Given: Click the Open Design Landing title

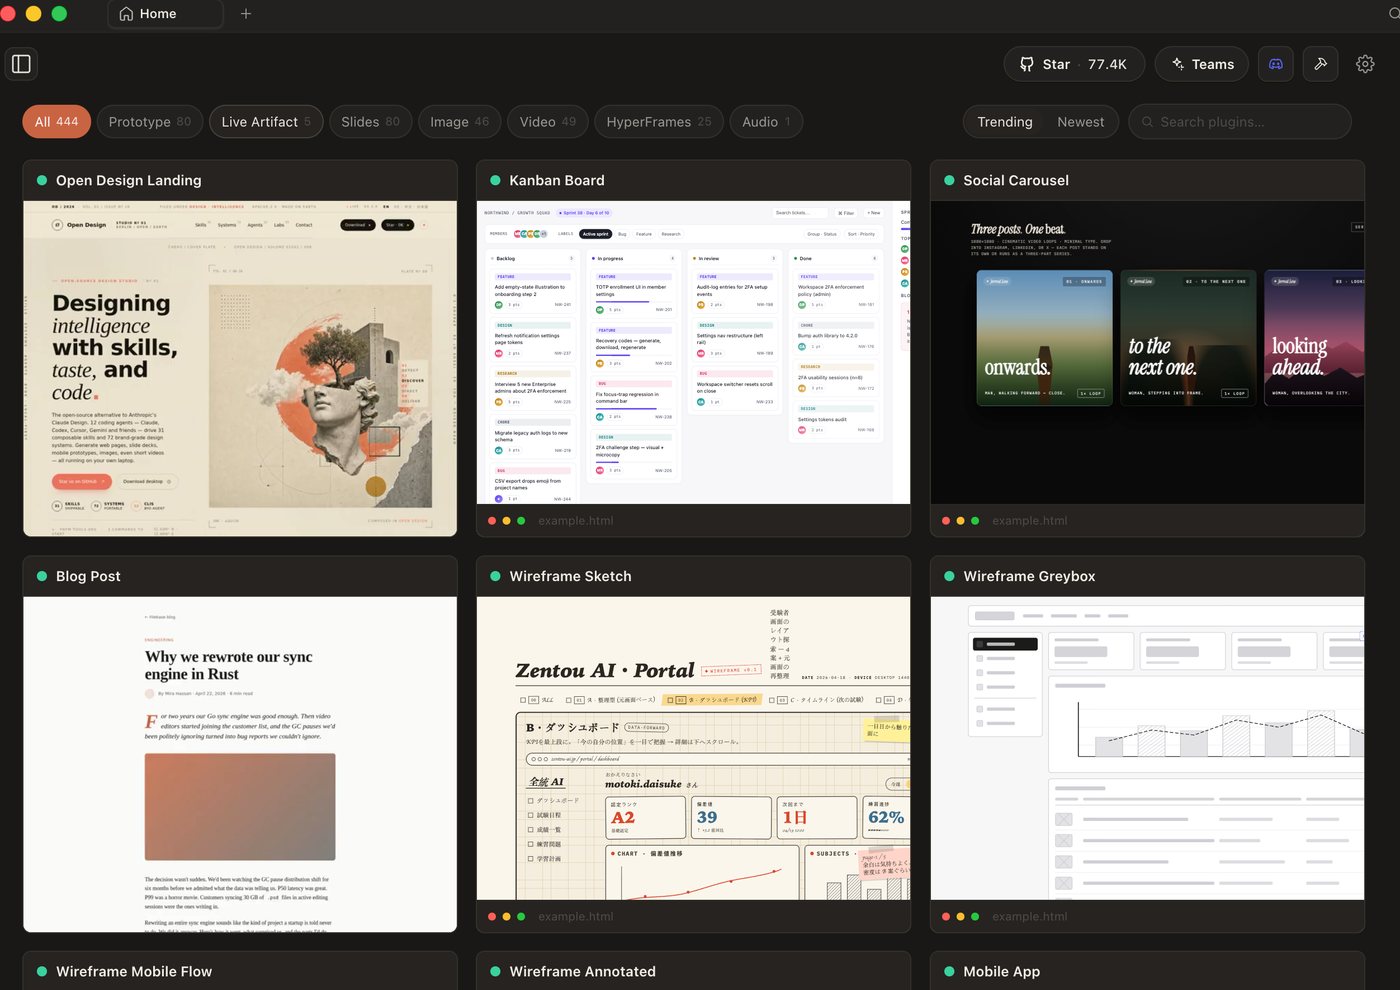Looking at the screenshot, I should click(x=129, y=180).
